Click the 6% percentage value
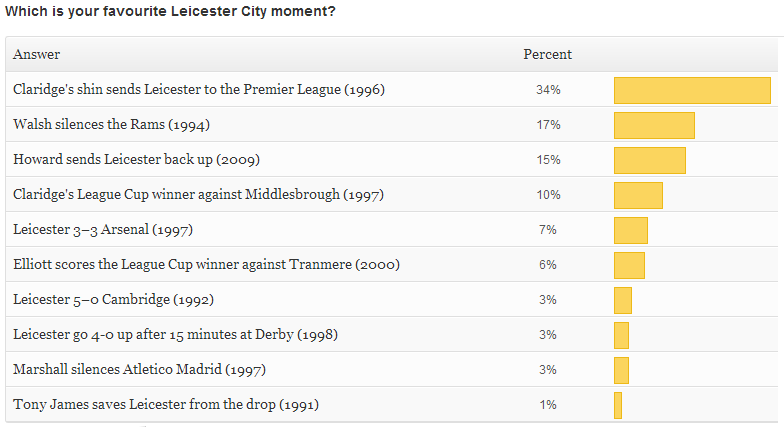This screenshot has height=427, width=784. 548,265
